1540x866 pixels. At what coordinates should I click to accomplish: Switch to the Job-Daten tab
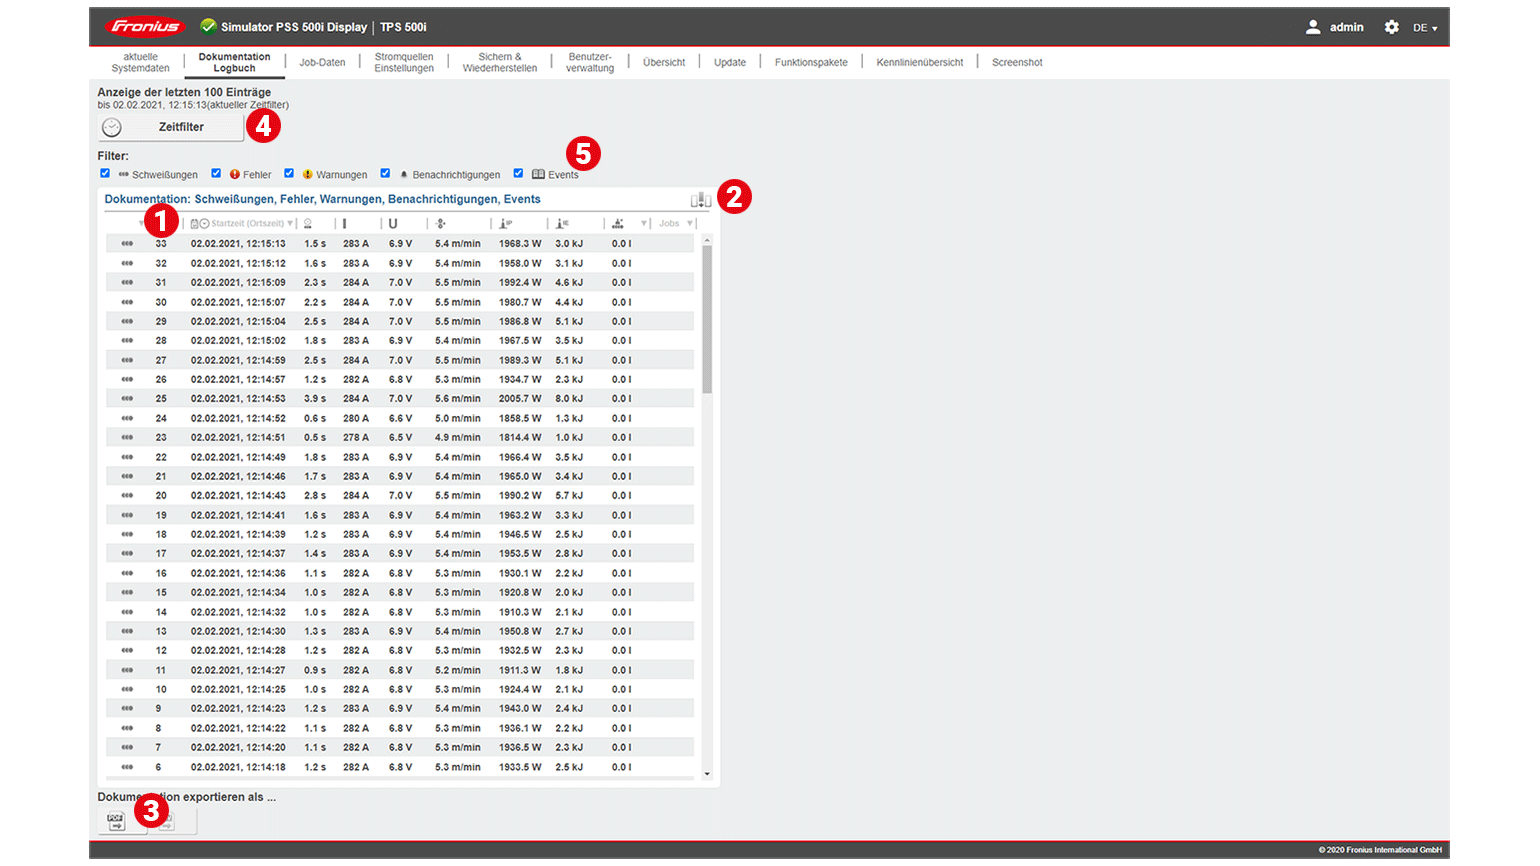(322, 63)
